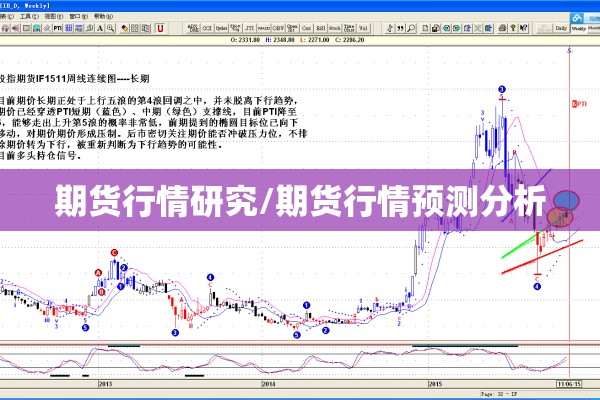Click the Vol indicator button
Screen dimensions: 600x400
point(363,28)
